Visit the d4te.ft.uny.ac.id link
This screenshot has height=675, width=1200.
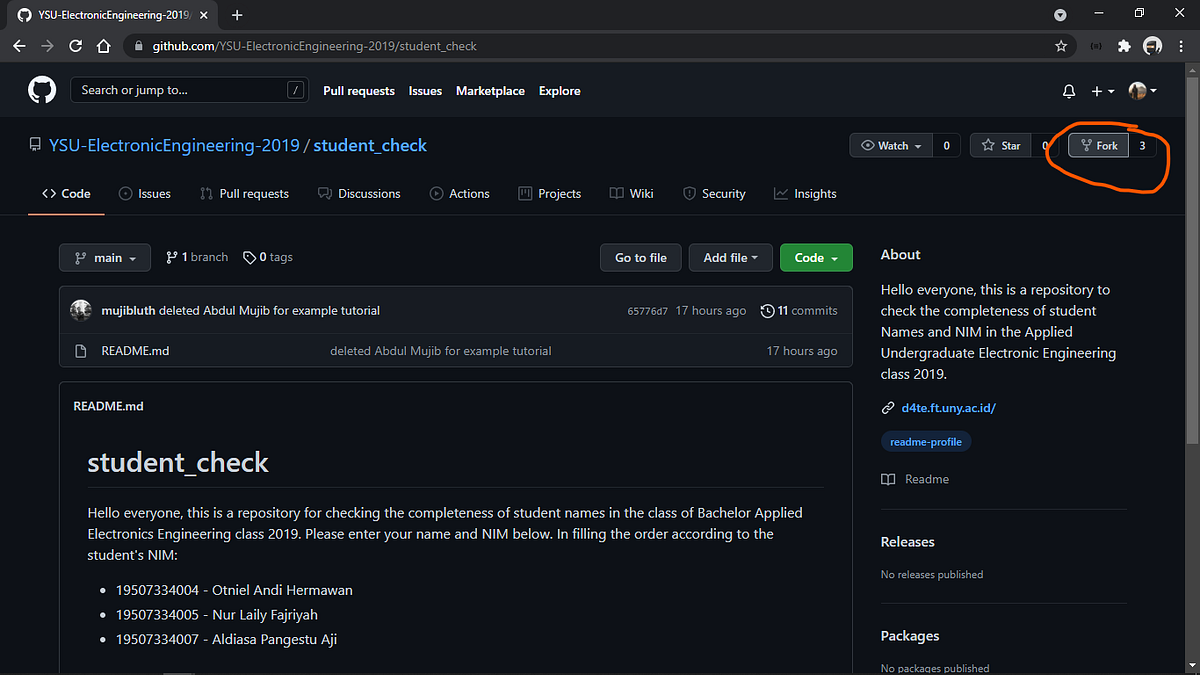pyautogui.click(x=947, y=407)
